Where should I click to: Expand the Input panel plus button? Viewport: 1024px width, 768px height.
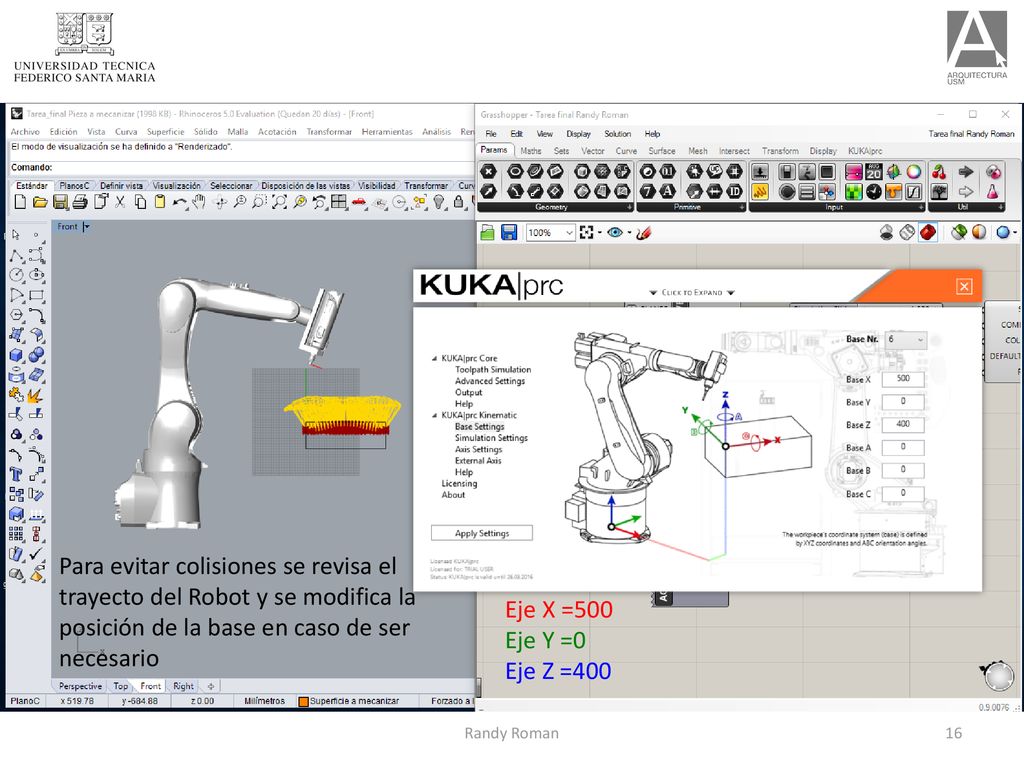pyautogui.click(x=921, y=207)
